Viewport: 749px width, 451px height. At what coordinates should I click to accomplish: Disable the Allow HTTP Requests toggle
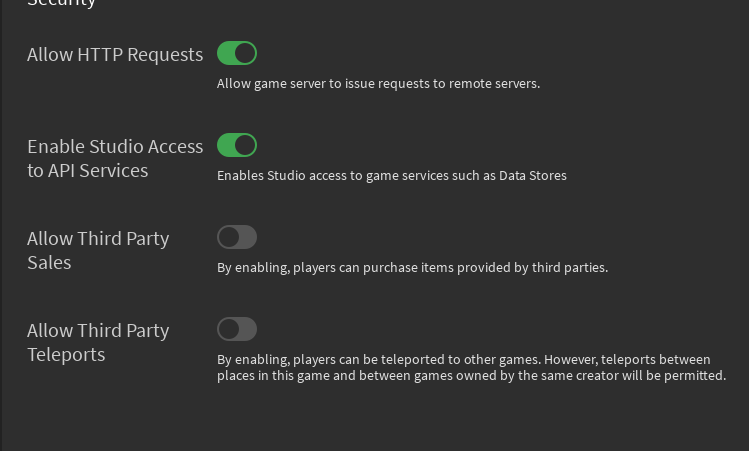coord(237,53)
